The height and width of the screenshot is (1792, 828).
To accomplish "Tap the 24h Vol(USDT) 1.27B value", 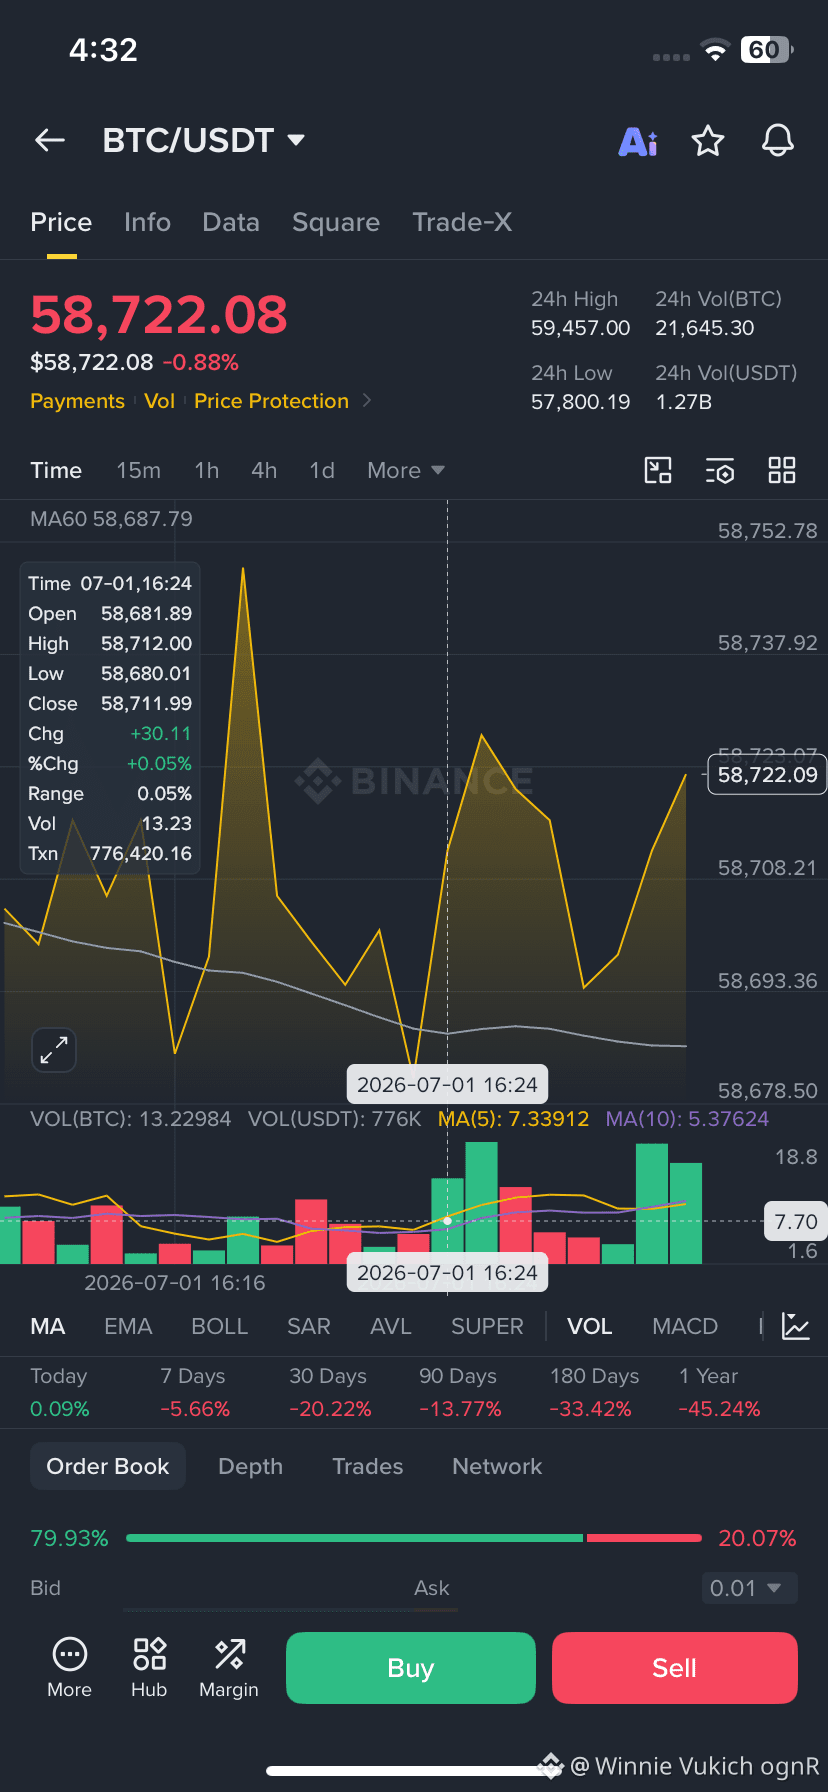I will [x=684, y=402].
